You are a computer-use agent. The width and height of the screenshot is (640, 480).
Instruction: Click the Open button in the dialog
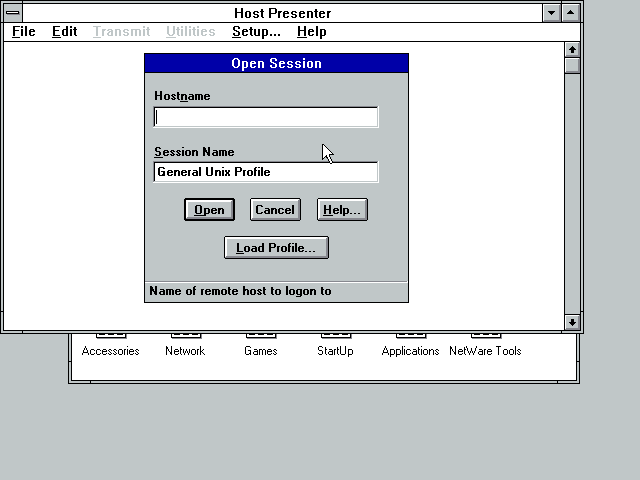pos(209,210)
